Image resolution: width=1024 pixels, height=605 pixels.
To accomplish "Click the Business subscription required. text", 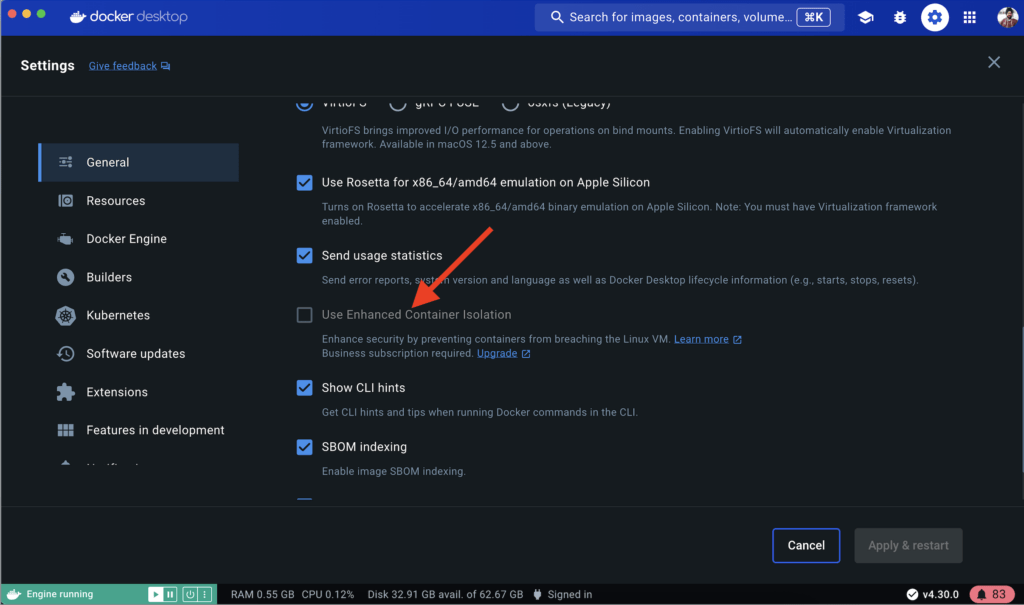I will tap(398, 353).
